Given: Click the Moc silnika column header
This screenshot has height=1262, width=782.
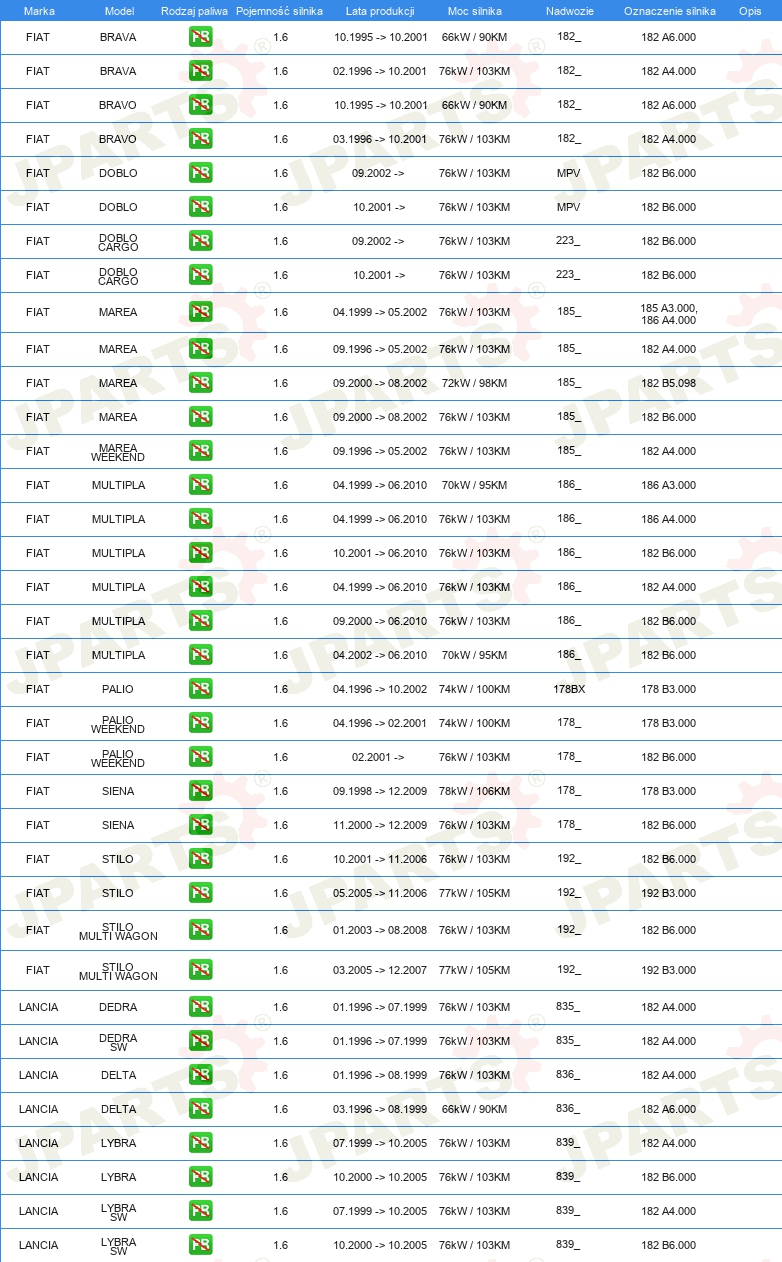Looking at the screenshot, I should pyautogui.click(x=474, y=11).
